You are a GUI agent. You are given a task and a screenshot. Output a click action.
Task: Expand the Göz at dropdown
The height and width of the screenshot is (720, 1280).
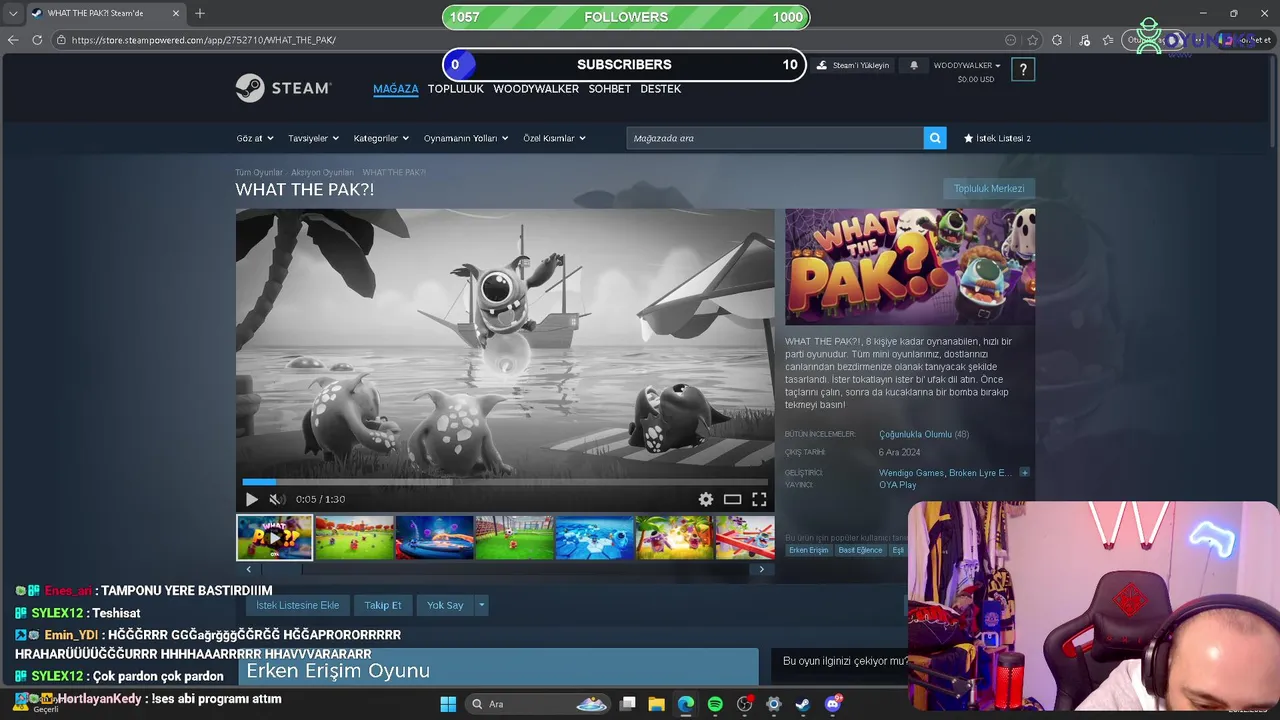(255, 138)
